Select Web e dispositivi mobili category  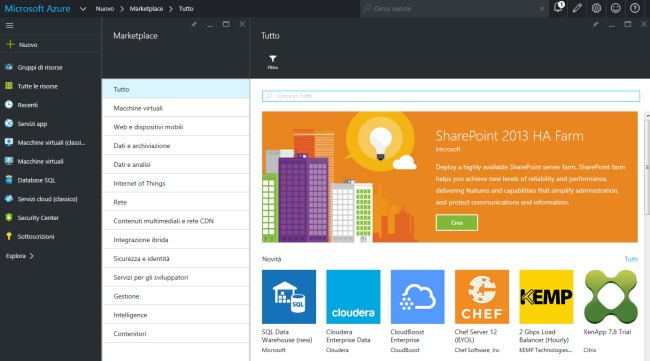(x=176, y=127)
